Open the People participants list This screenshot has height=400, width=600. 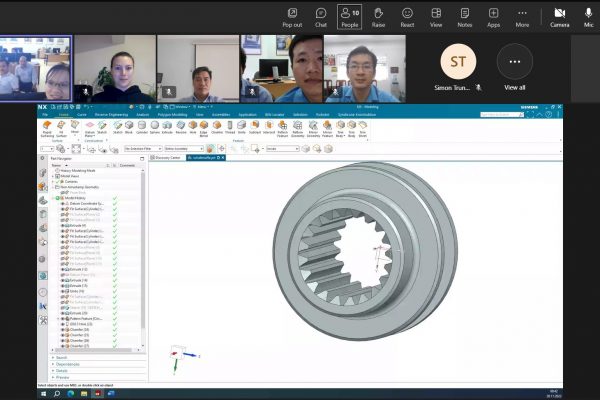coord(349,16)
